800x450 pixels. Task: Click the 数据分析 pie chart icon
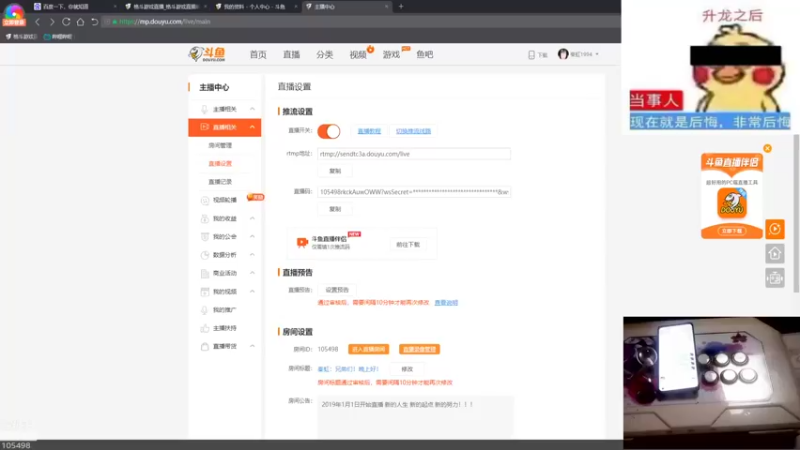point(205,255)
